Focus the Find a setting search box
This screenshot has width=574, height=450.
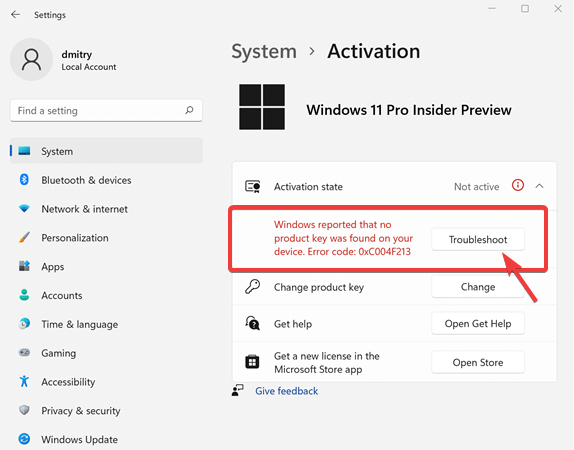pyautogui.click(x=106, y=110)
